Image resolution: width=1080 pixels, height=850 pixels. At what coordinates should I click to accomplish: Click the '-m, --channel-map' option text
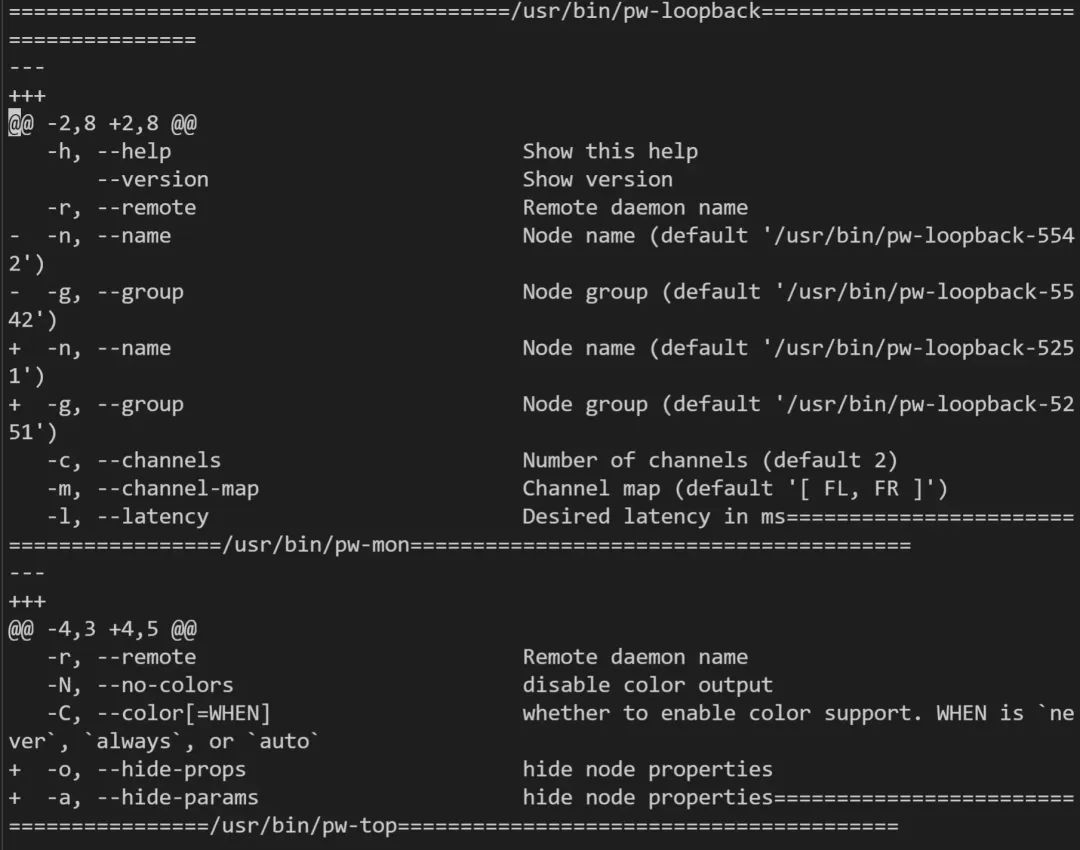(x=153, y=489)
